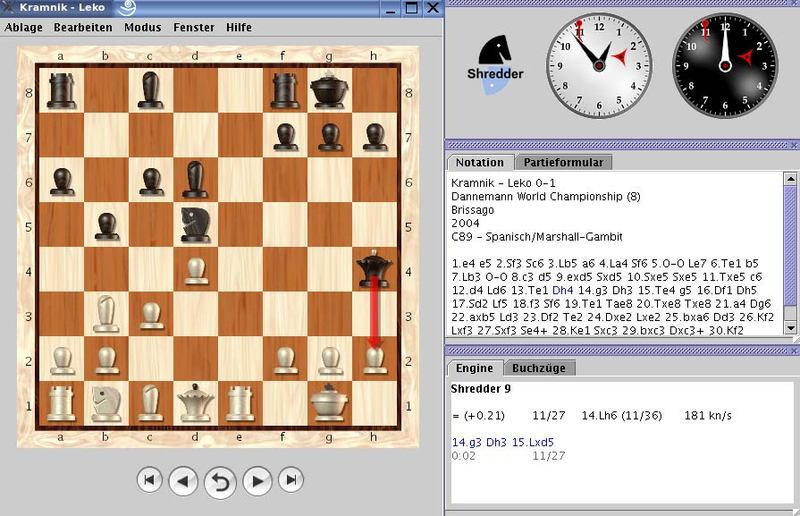Click the white analog chess clock
The image size is (800, 516).
(x=593, y=54)
